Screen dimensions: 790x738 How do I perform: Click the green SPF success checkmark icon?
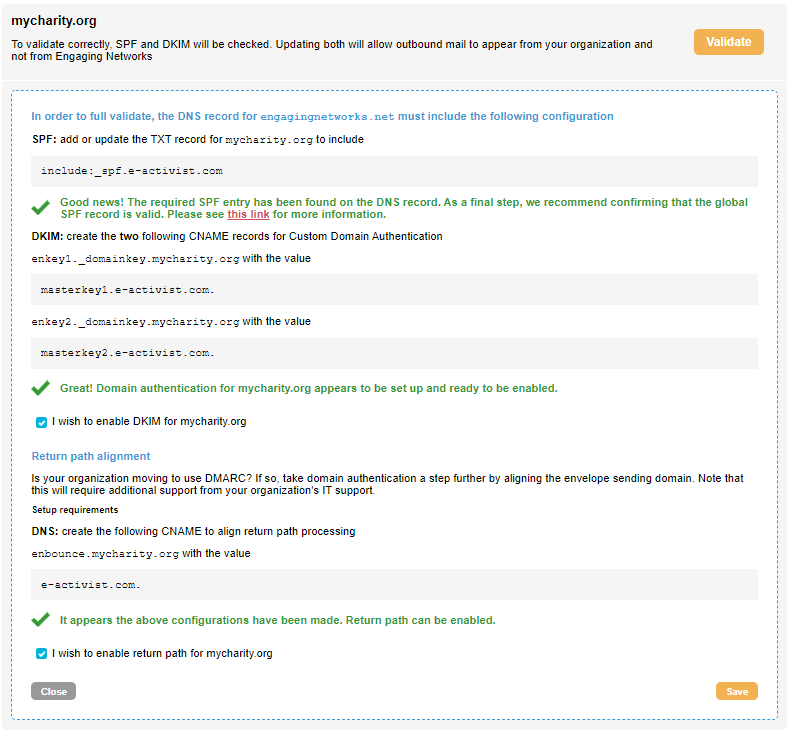[x=40, y=208]
